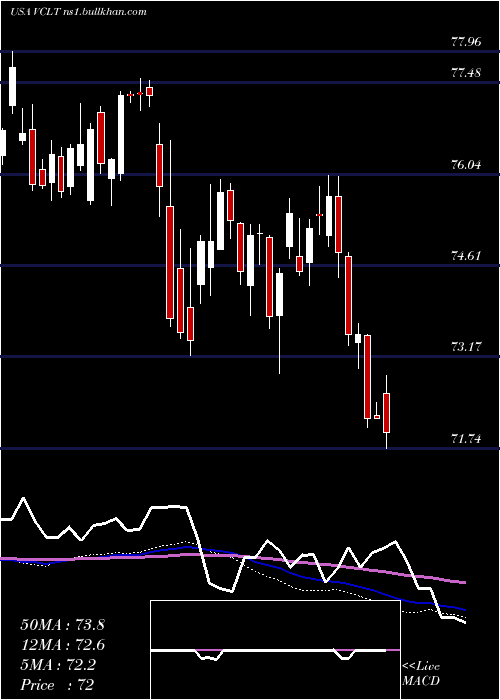Image resolution: width=500 pixels, height=700 pixels.
Task: Click the 76.04 price level label
Action: click(x=467, y=165)
